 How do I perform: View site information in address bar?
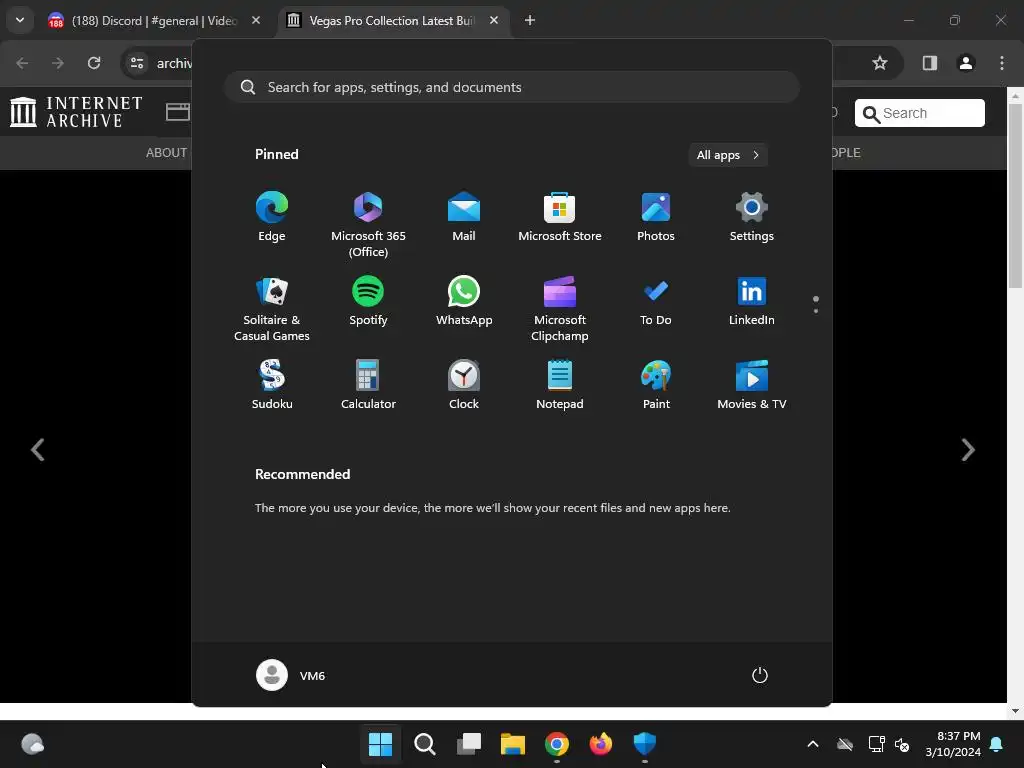136,63
